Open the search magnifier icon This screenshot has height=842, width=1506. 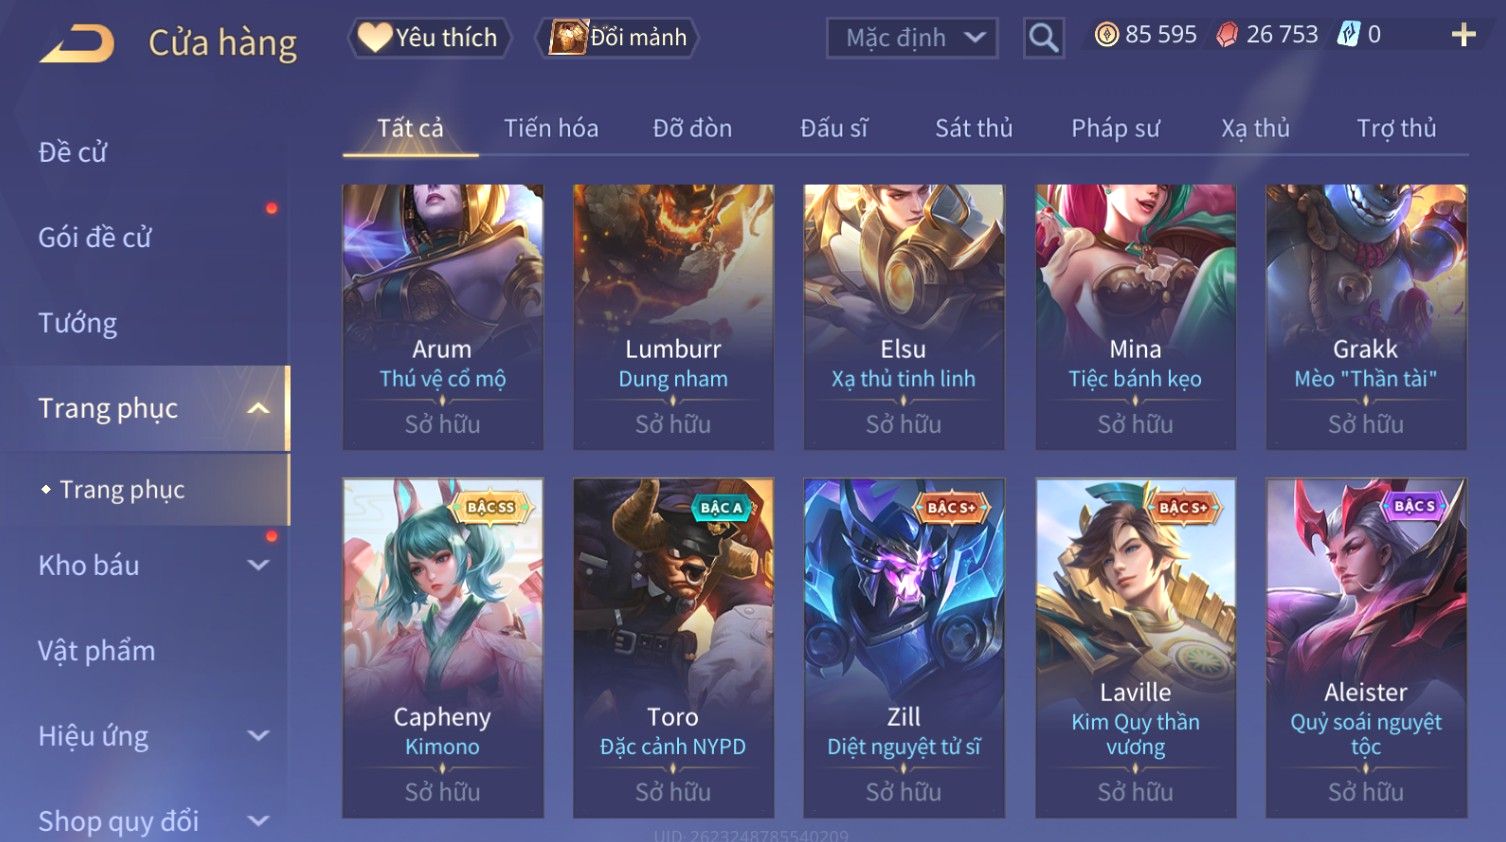pyautogui.click(x=1043, y=38)
